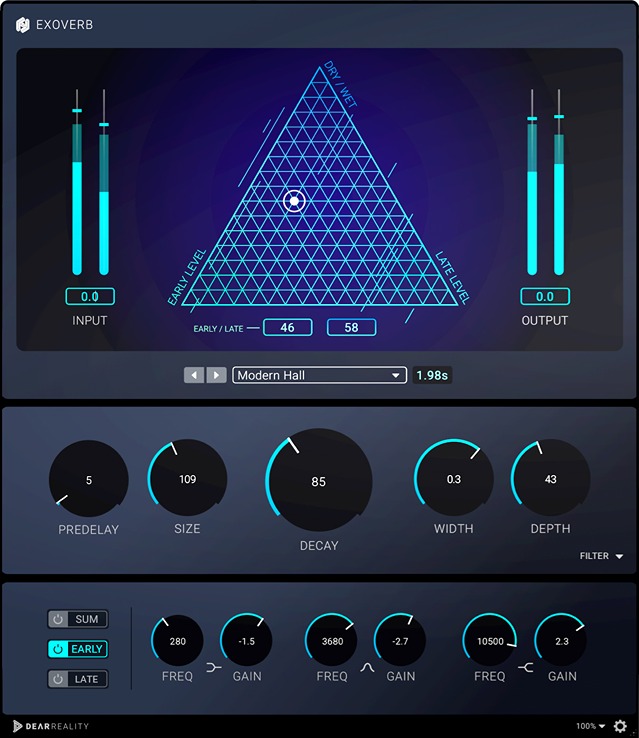Go to previous preset with left arrow
The image size is (639, 738).
point(194,375)
